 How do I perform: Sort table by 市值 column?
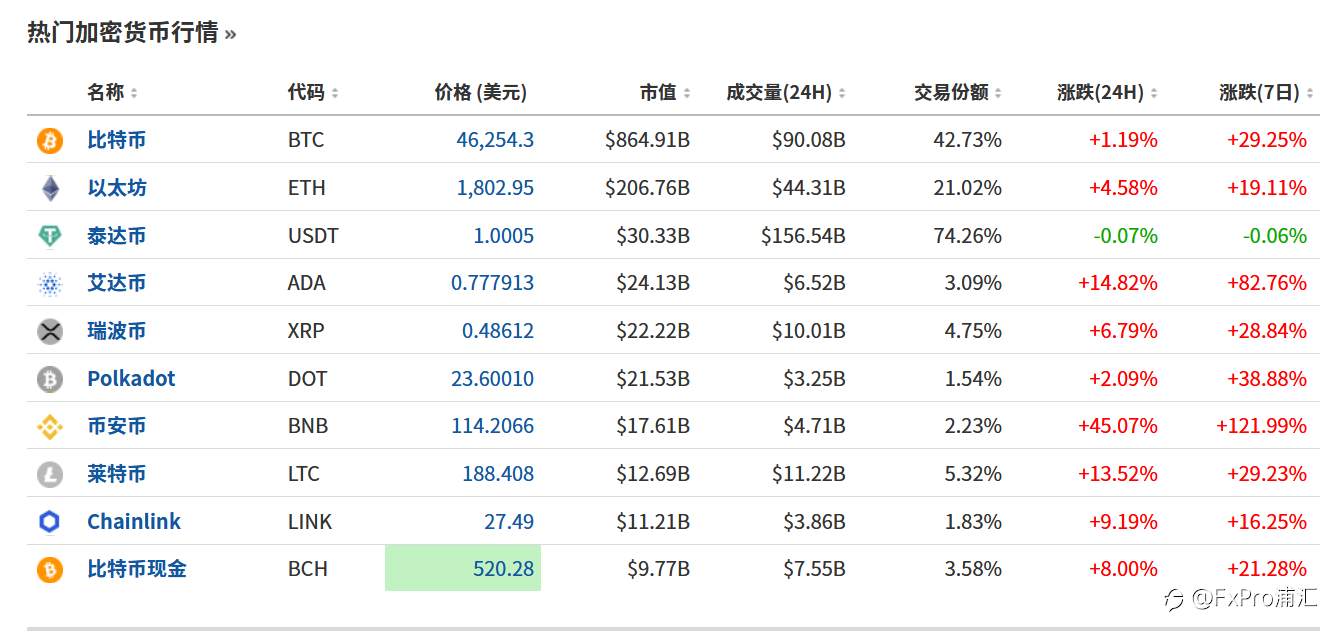[666, 92]
